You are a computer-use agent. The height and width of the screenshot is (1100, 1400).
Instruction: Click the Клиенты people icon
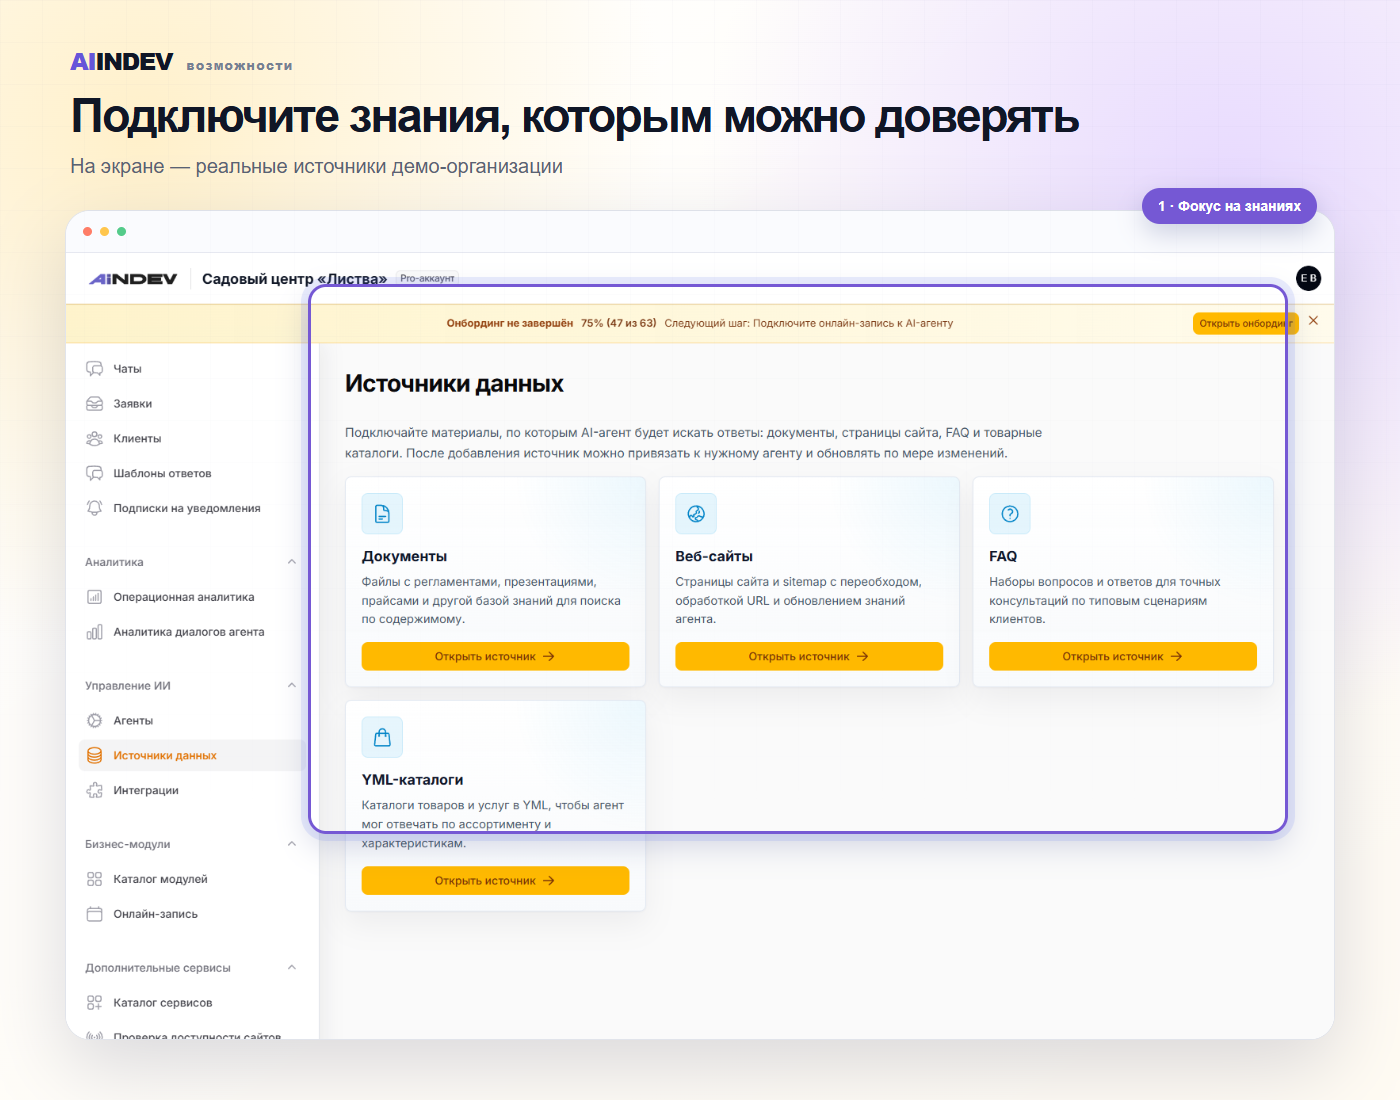pos(94,439)
